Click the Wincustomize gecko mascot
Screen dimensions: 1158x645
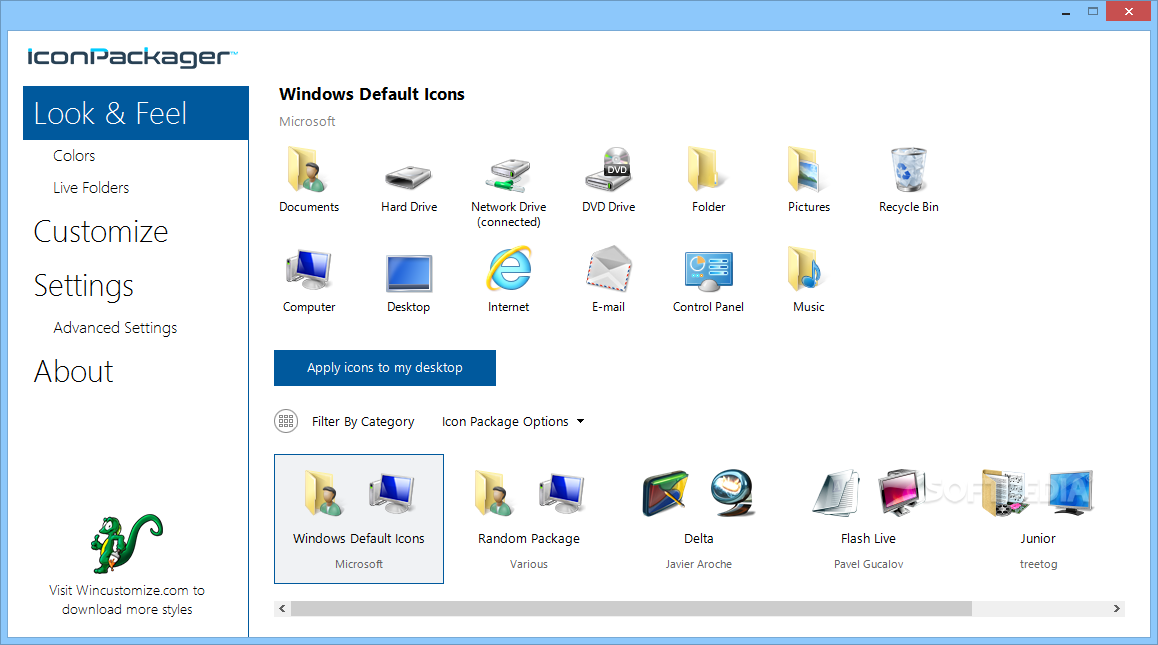click(126, 543)
